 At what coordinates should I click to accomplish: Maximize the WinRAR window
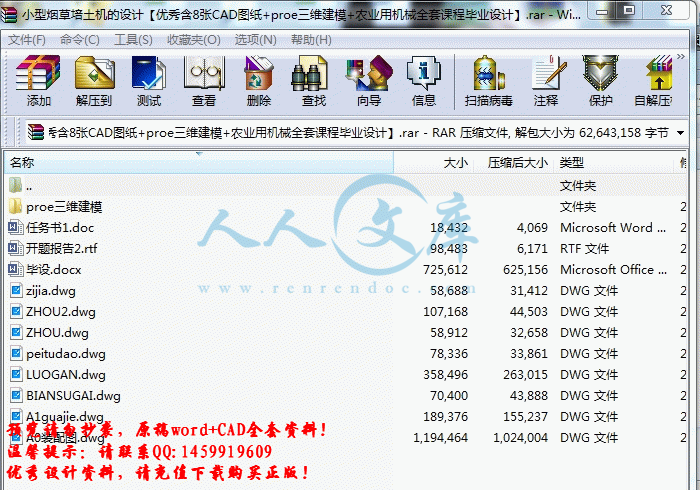(x=629, y=11)
